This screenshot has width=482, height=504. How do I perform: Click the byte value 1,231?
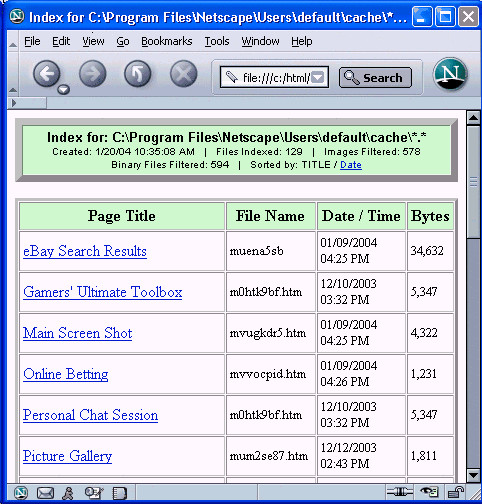(423, 374)
